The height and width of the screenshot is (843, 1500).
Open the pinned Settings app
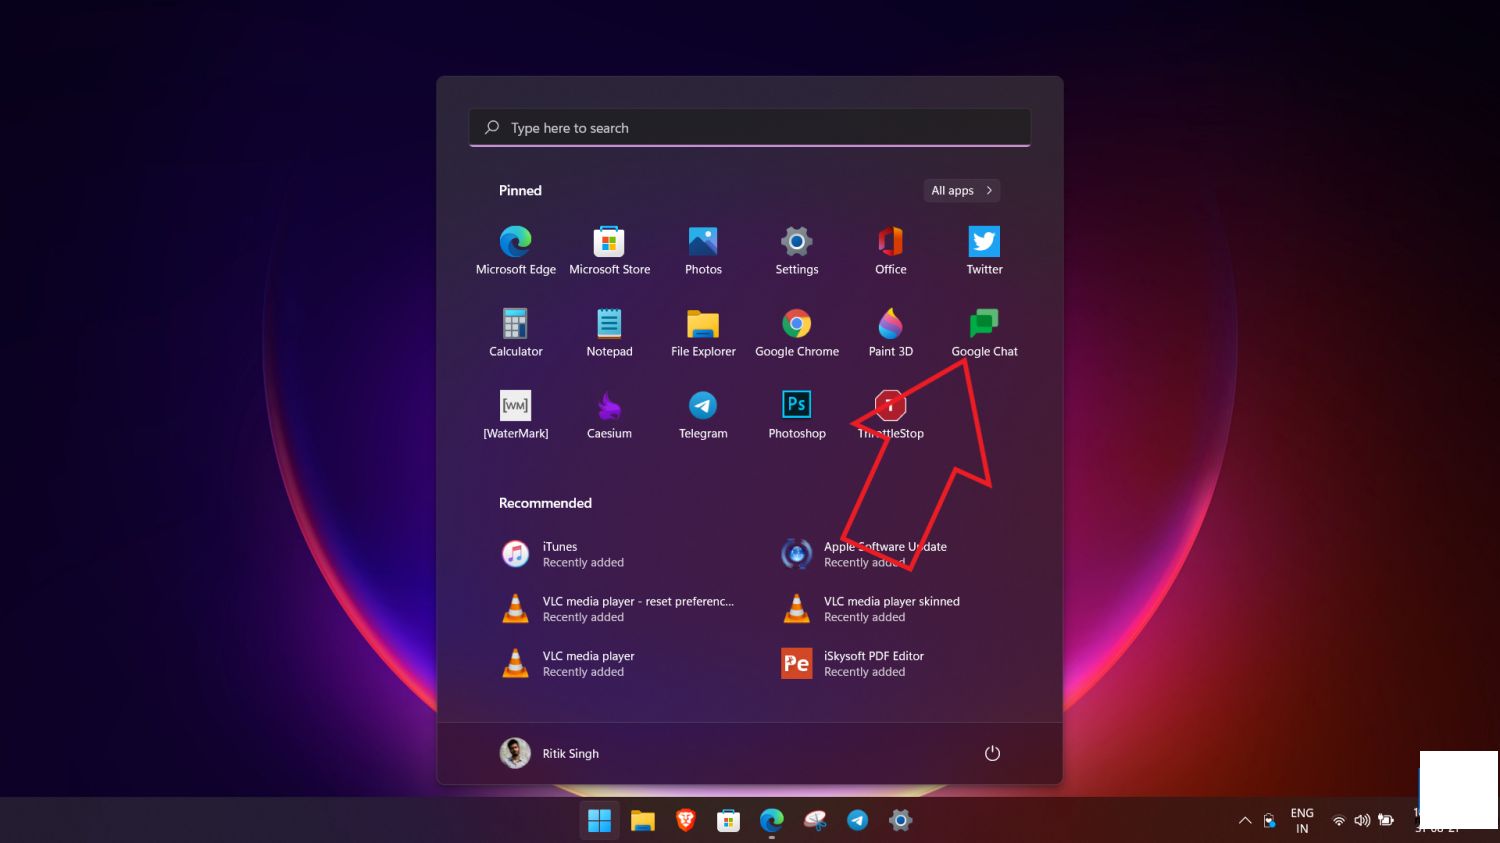coord(797,251)
